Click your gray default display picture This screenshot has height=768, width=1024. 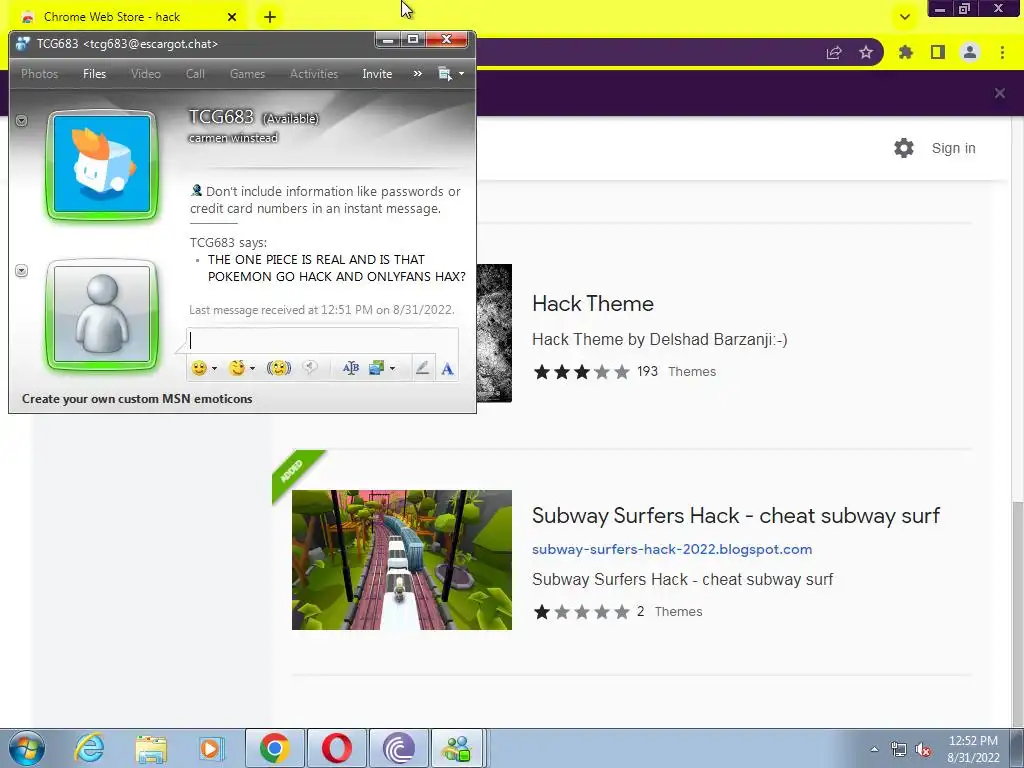click(x=102, y=315)
